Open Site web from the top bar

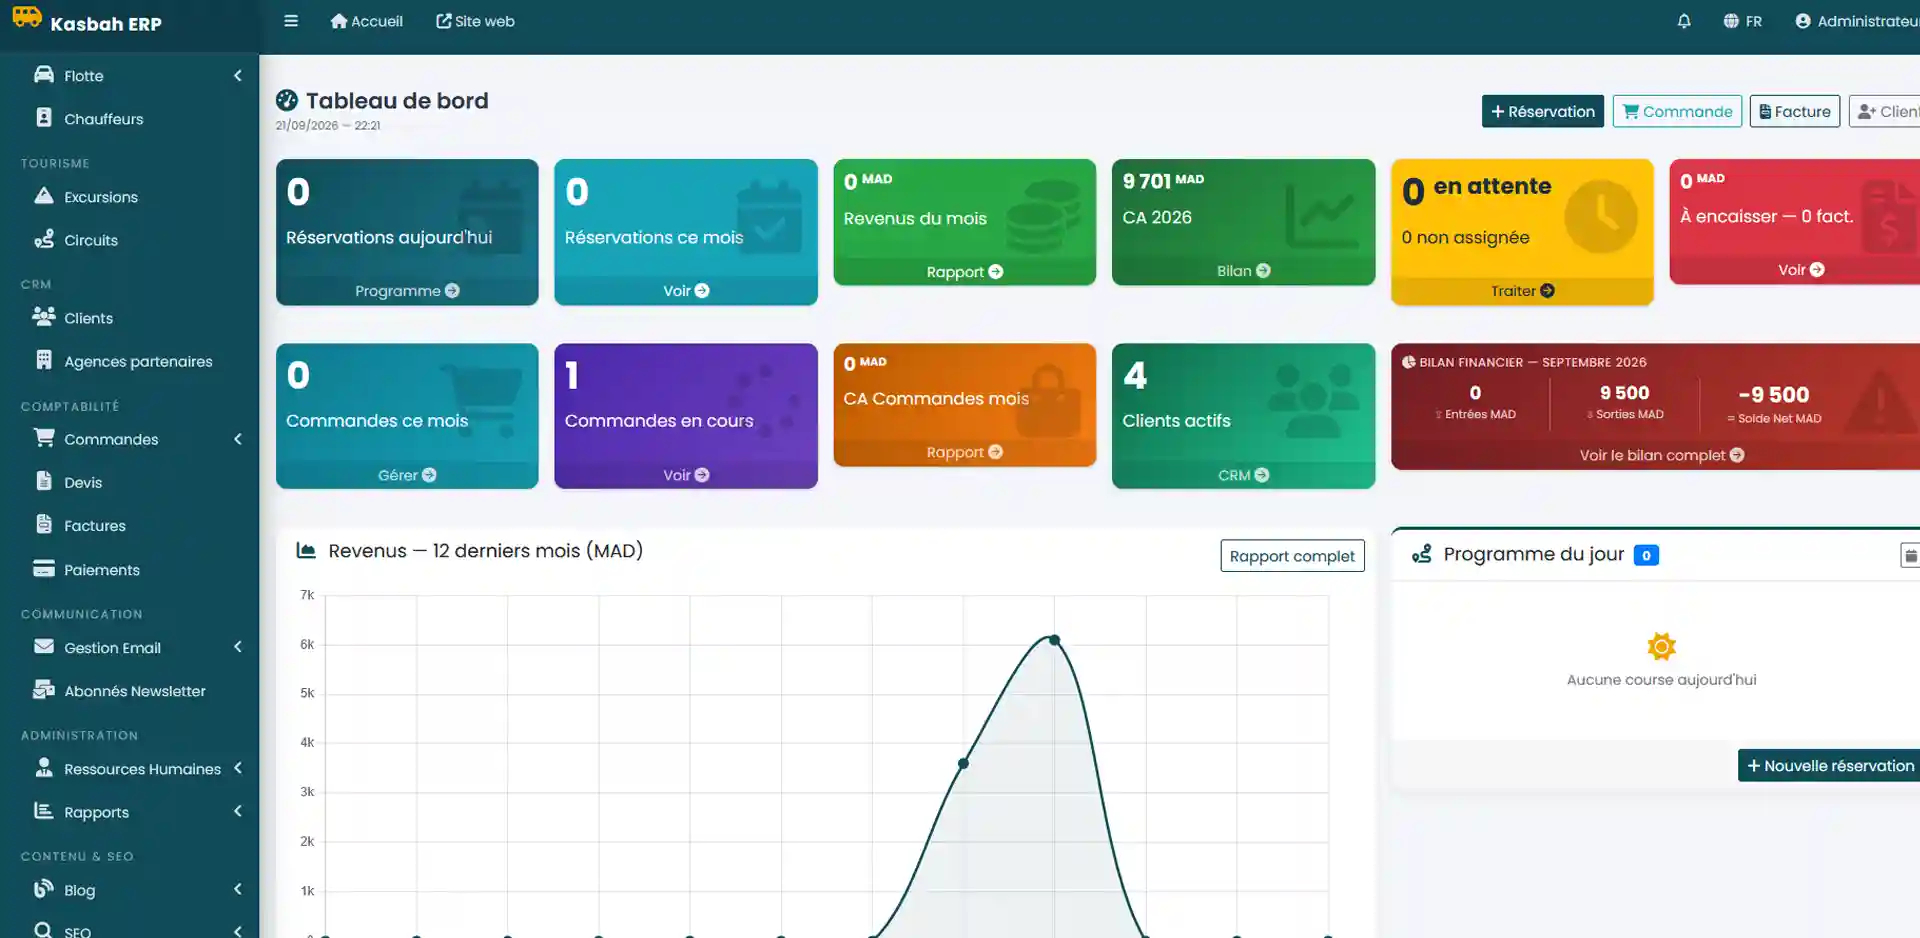point(475,21)
